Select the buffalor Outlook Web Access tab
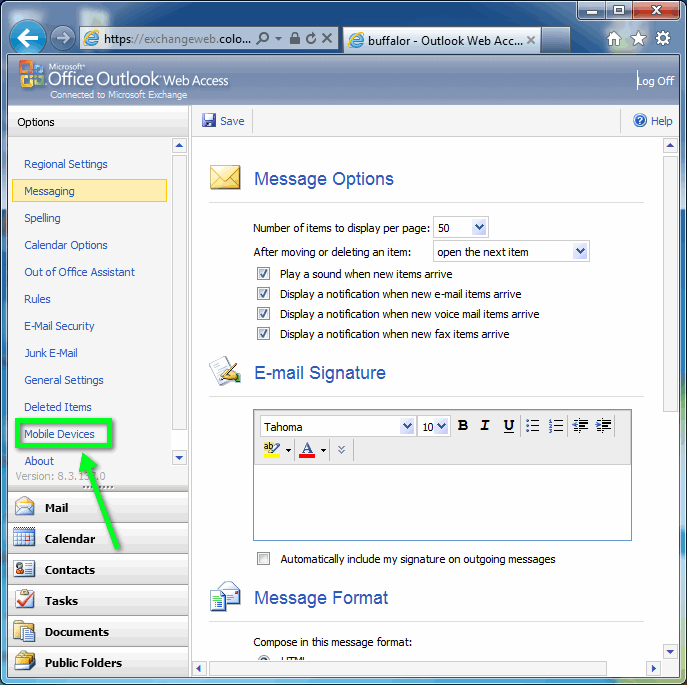This screenshot has width=687, height=685. [x=442, y=41]
